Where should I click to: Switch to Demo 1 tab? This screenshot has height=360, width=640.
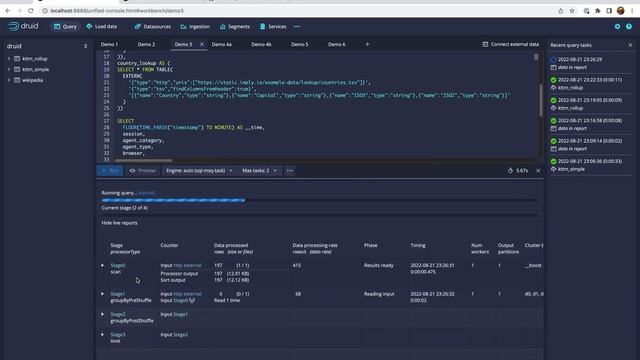(109, 44)
